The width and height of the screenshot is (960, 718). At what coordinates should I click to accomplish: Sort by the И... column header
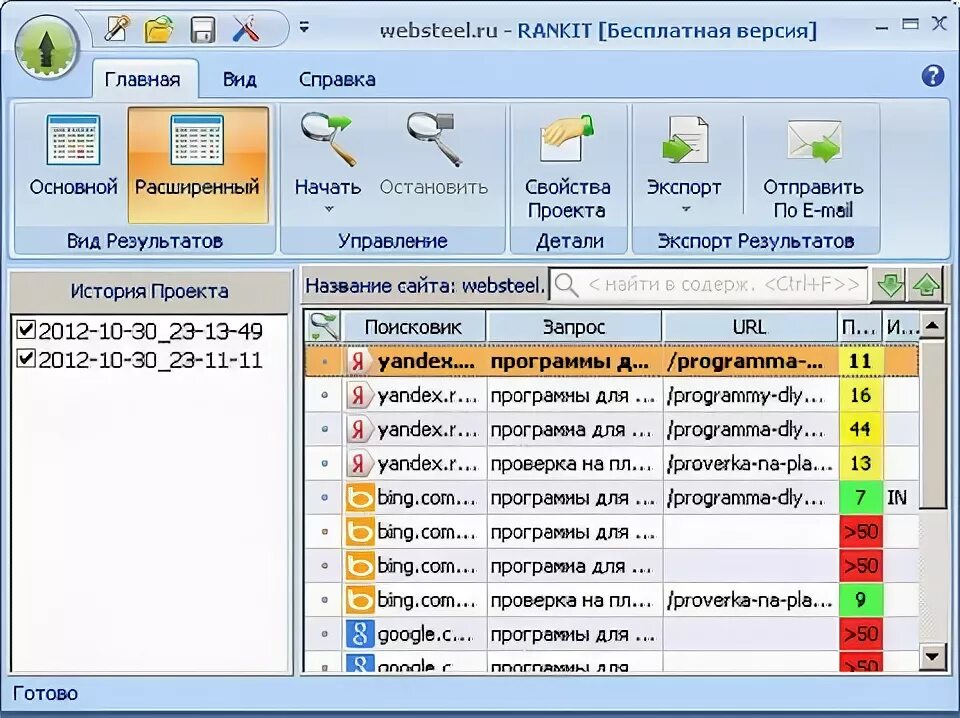point(901,327)
